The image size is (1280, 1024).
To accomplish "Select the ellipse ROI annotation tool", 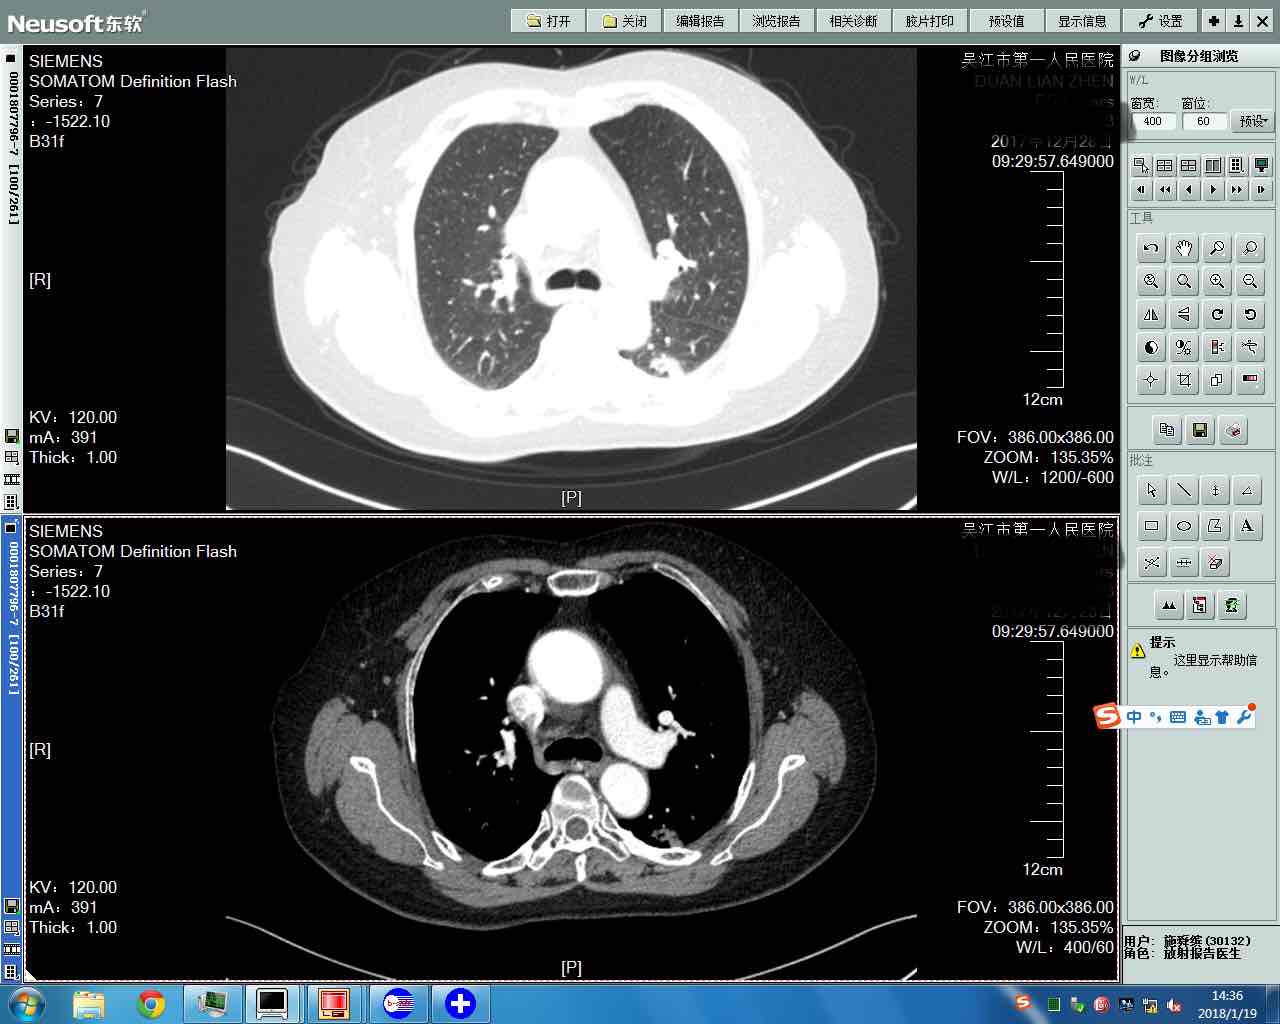I will pos(1184,526).
